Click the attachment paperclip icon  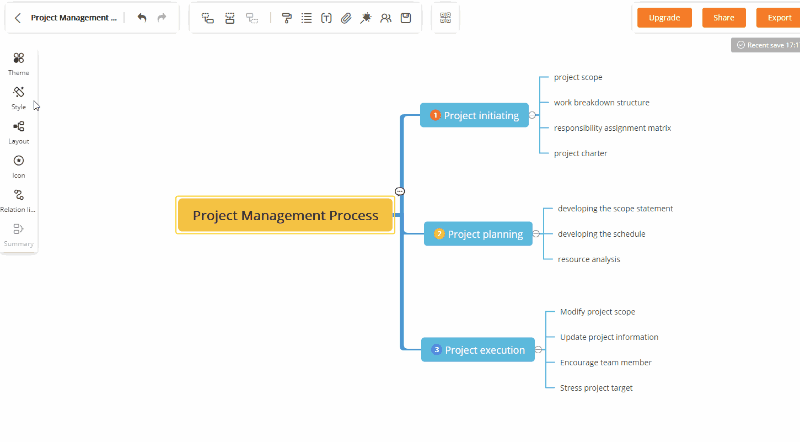(346, 18)
